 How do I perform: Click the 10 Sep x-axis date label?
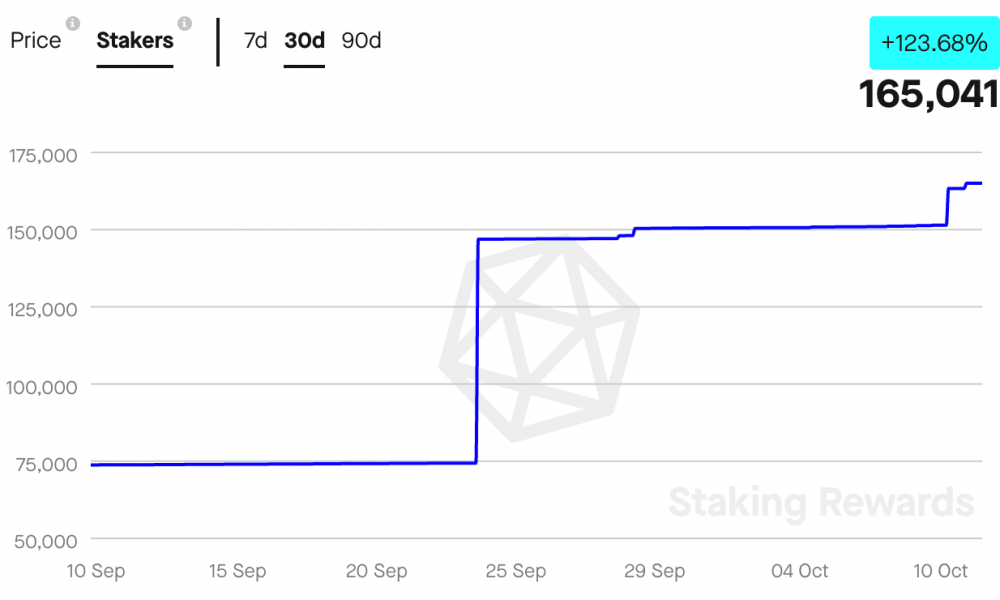coord(96,571)
